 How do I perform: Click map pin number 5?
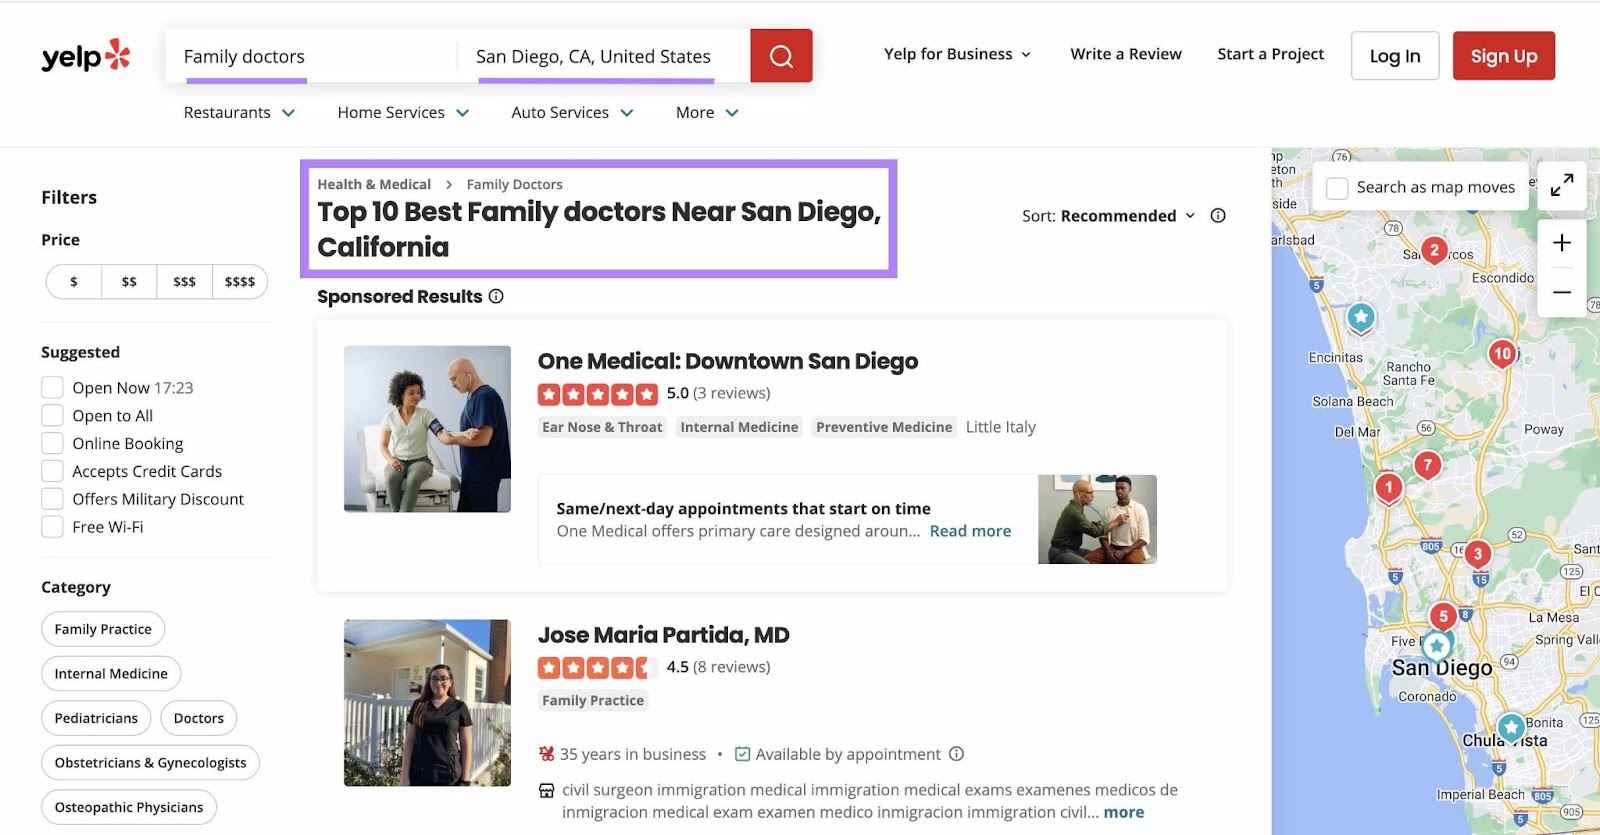pos(1442,616)
